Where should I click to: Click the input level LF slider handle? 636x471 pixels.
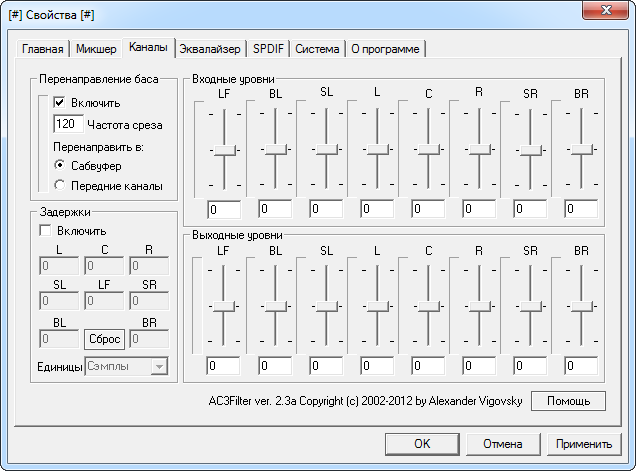(224, 150)
